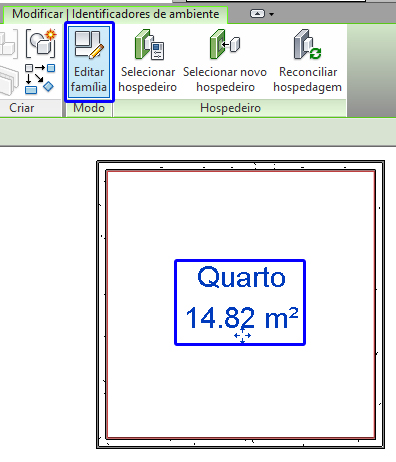
Task: Click the Selecionar hospedeiro icon
Action: coord(148,62)
